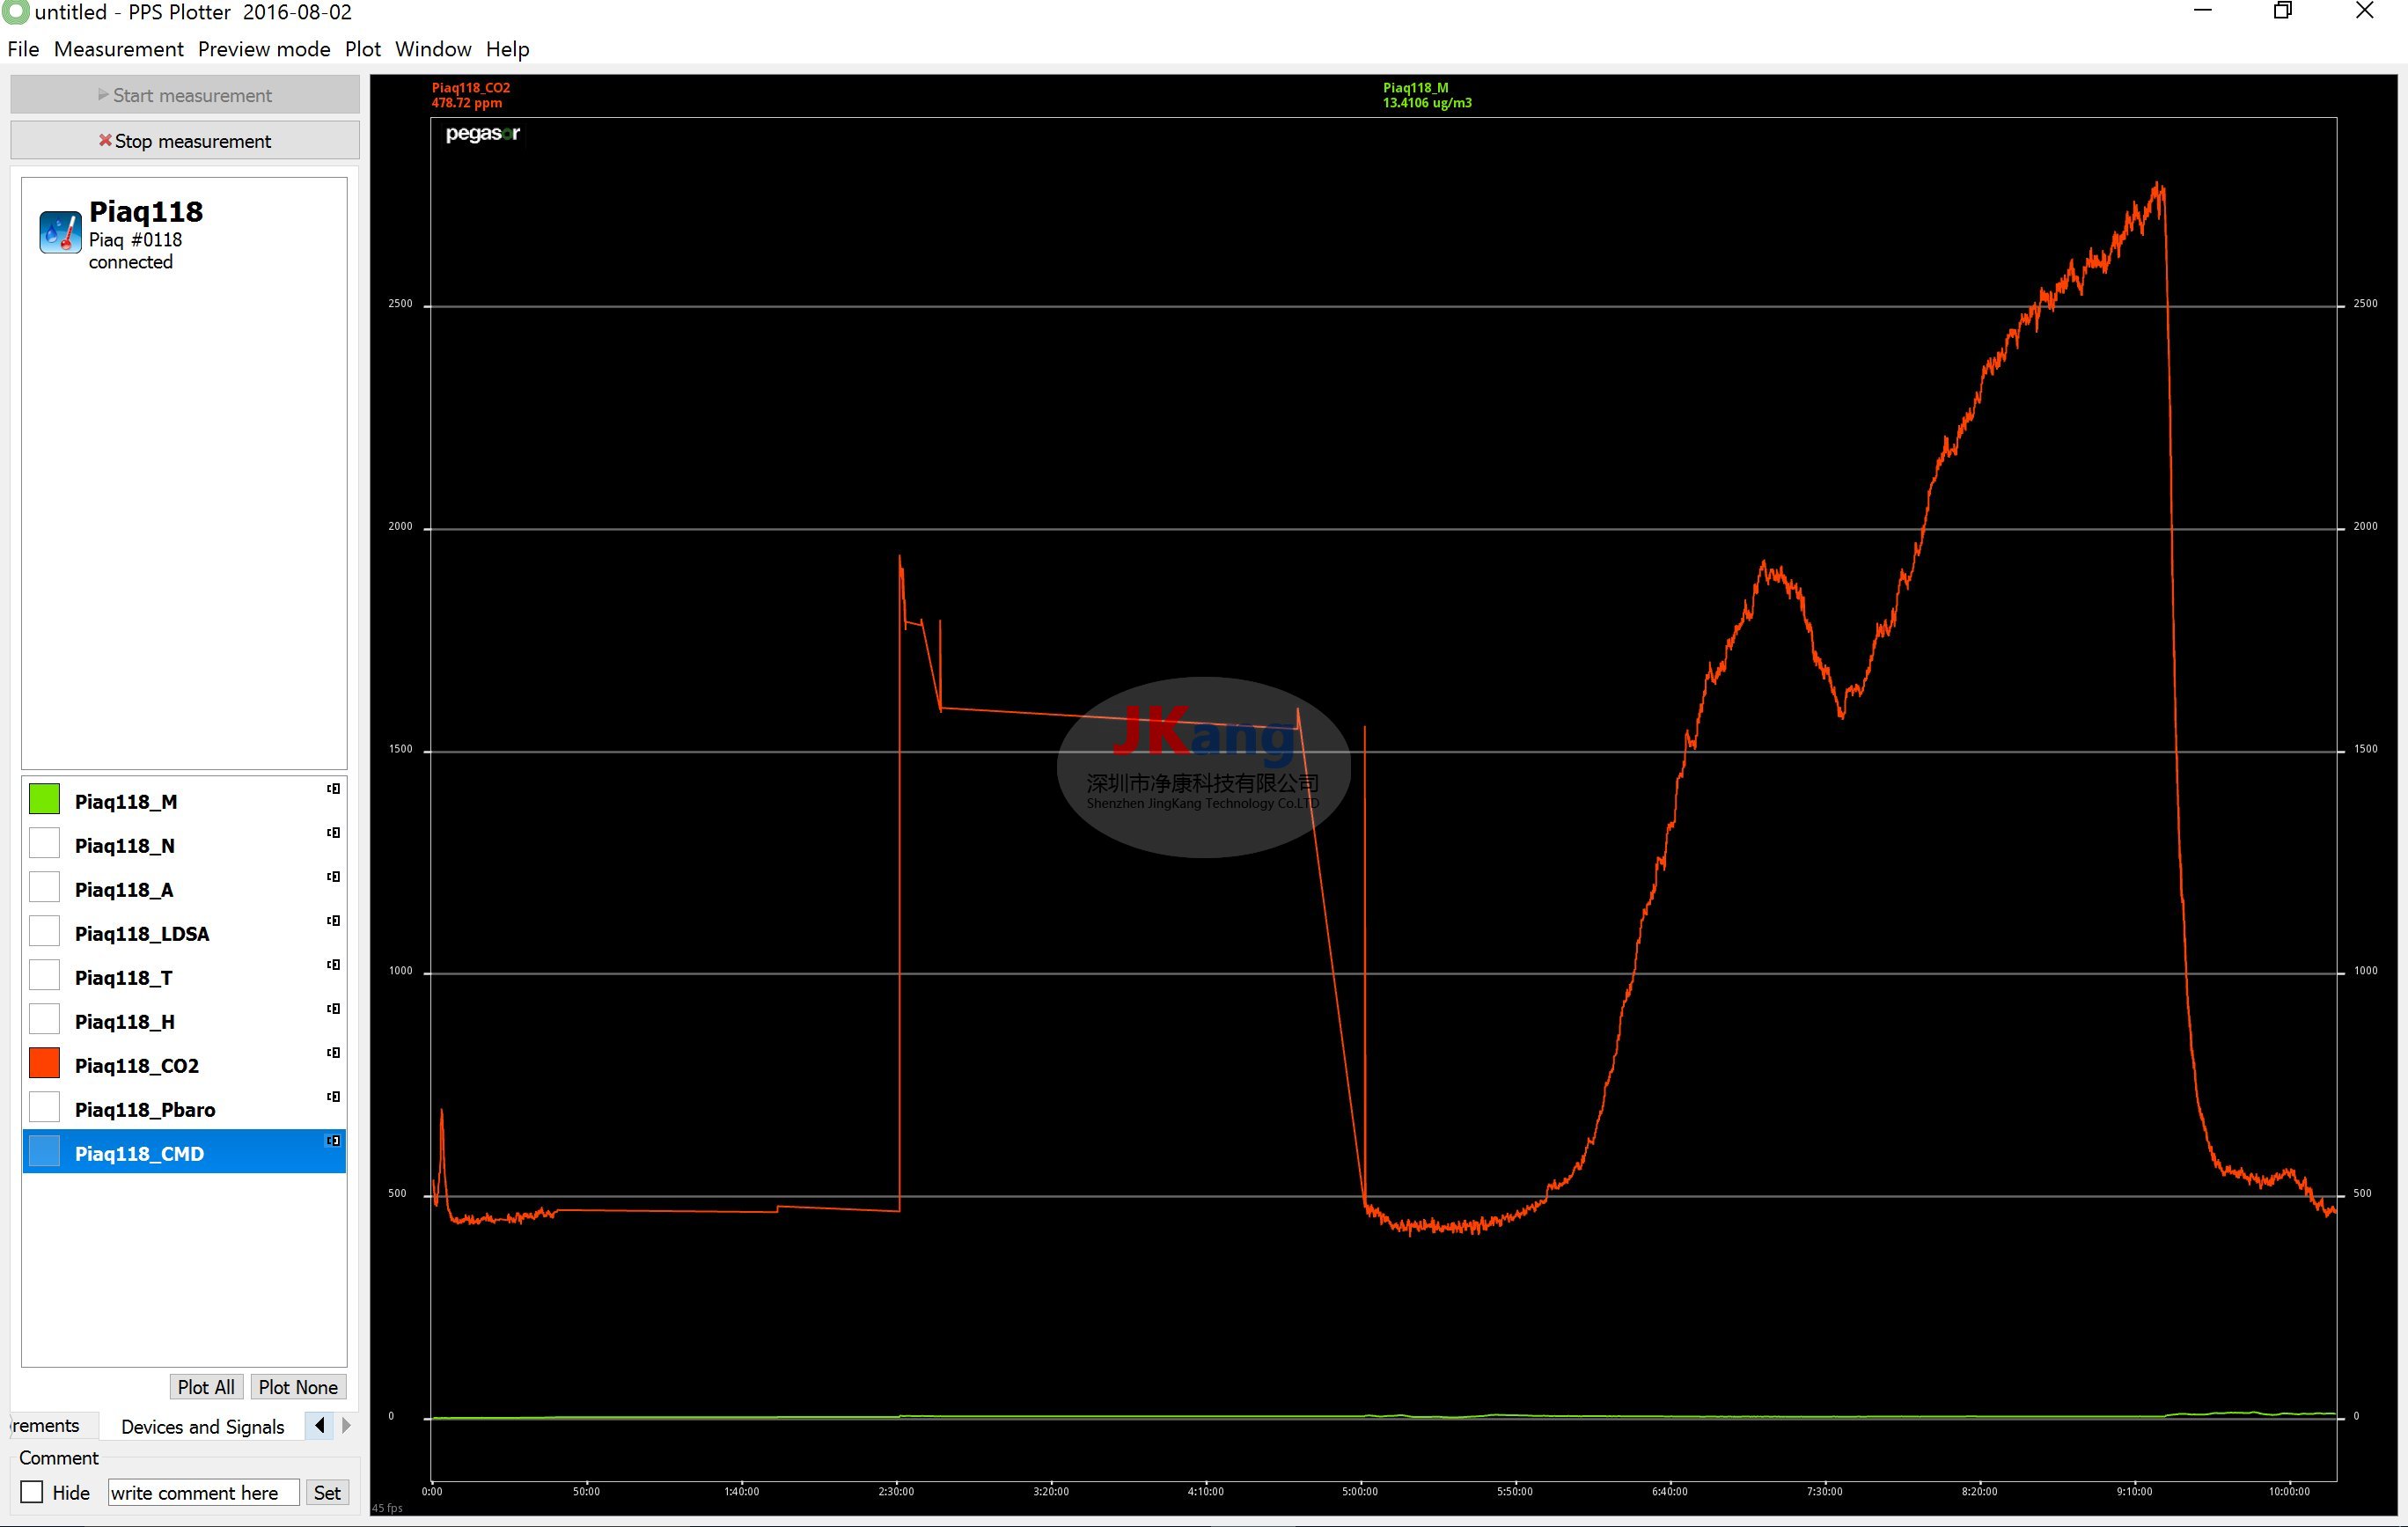The image size is (2408, 1527).
Task: Select the Piaq118_M signal row
Action: [x=184, y=800]
